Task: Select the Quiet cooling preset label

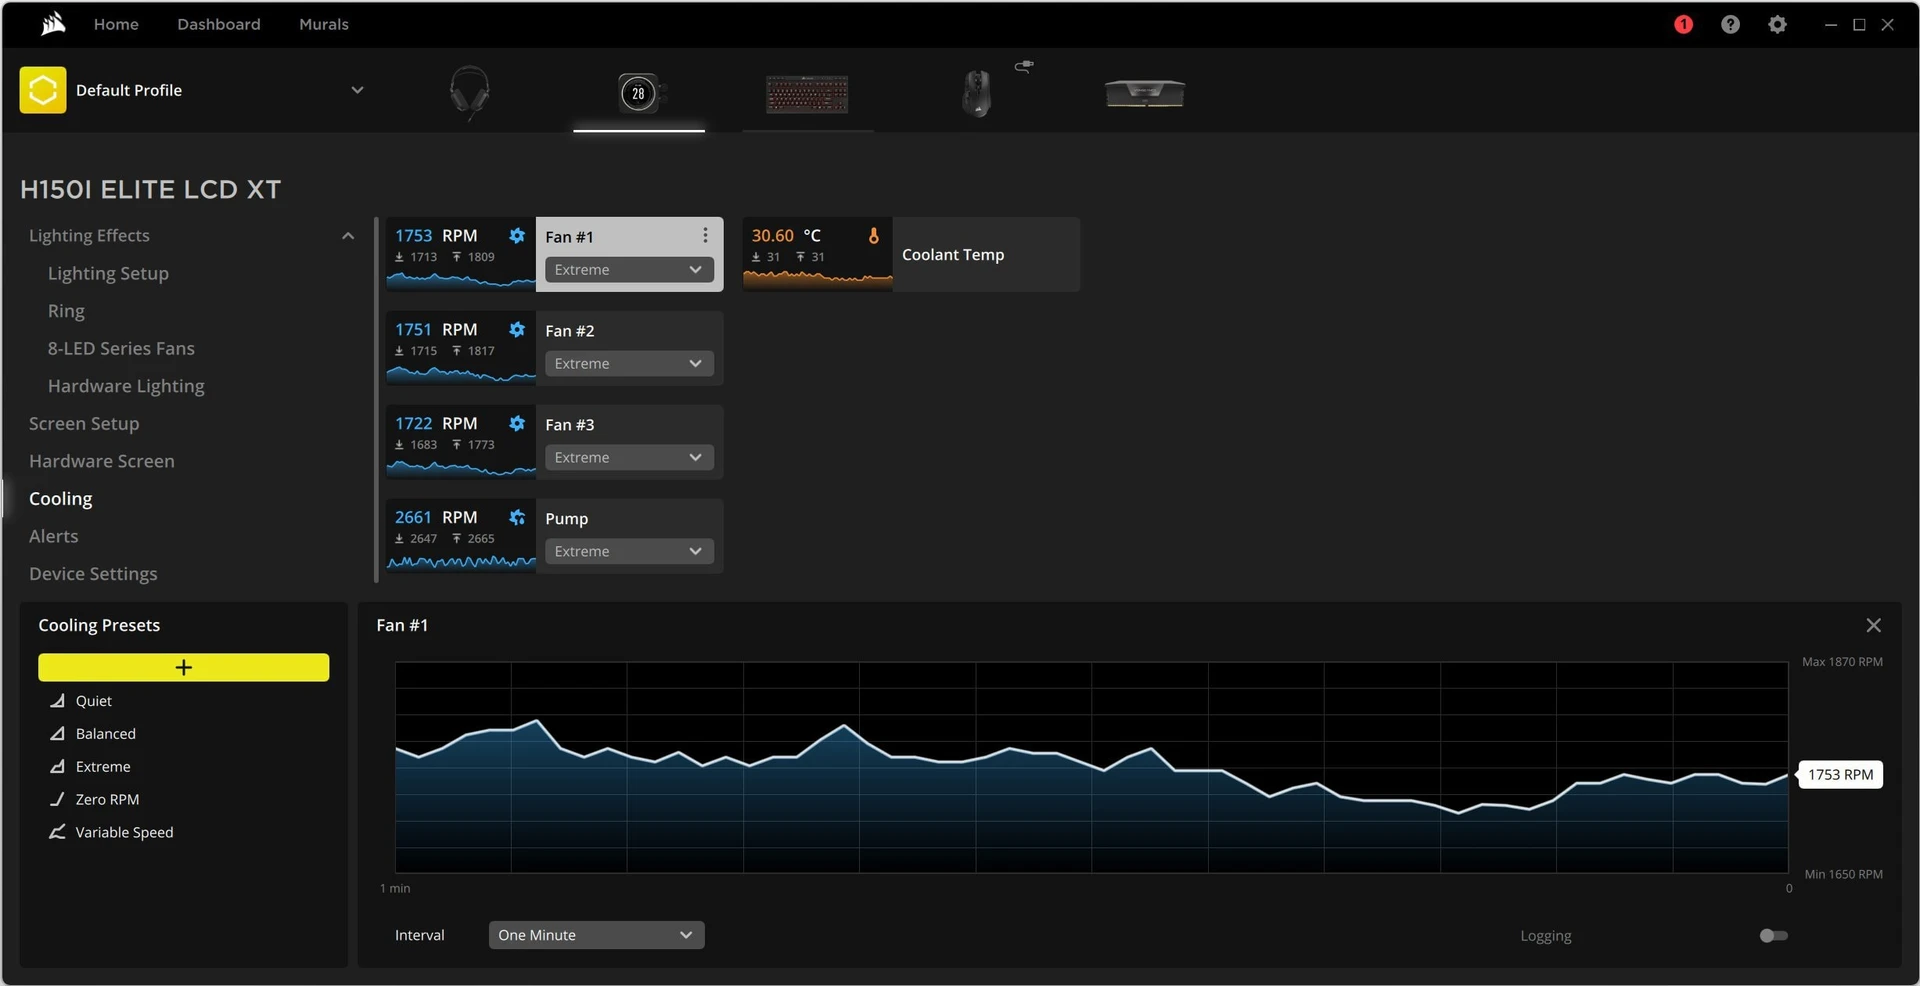Action: (x=93, y=701)
